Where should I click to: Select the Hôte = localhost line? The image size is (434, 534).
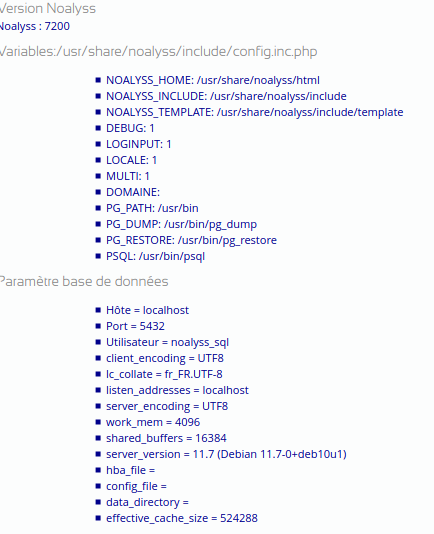tap(147, 310)
